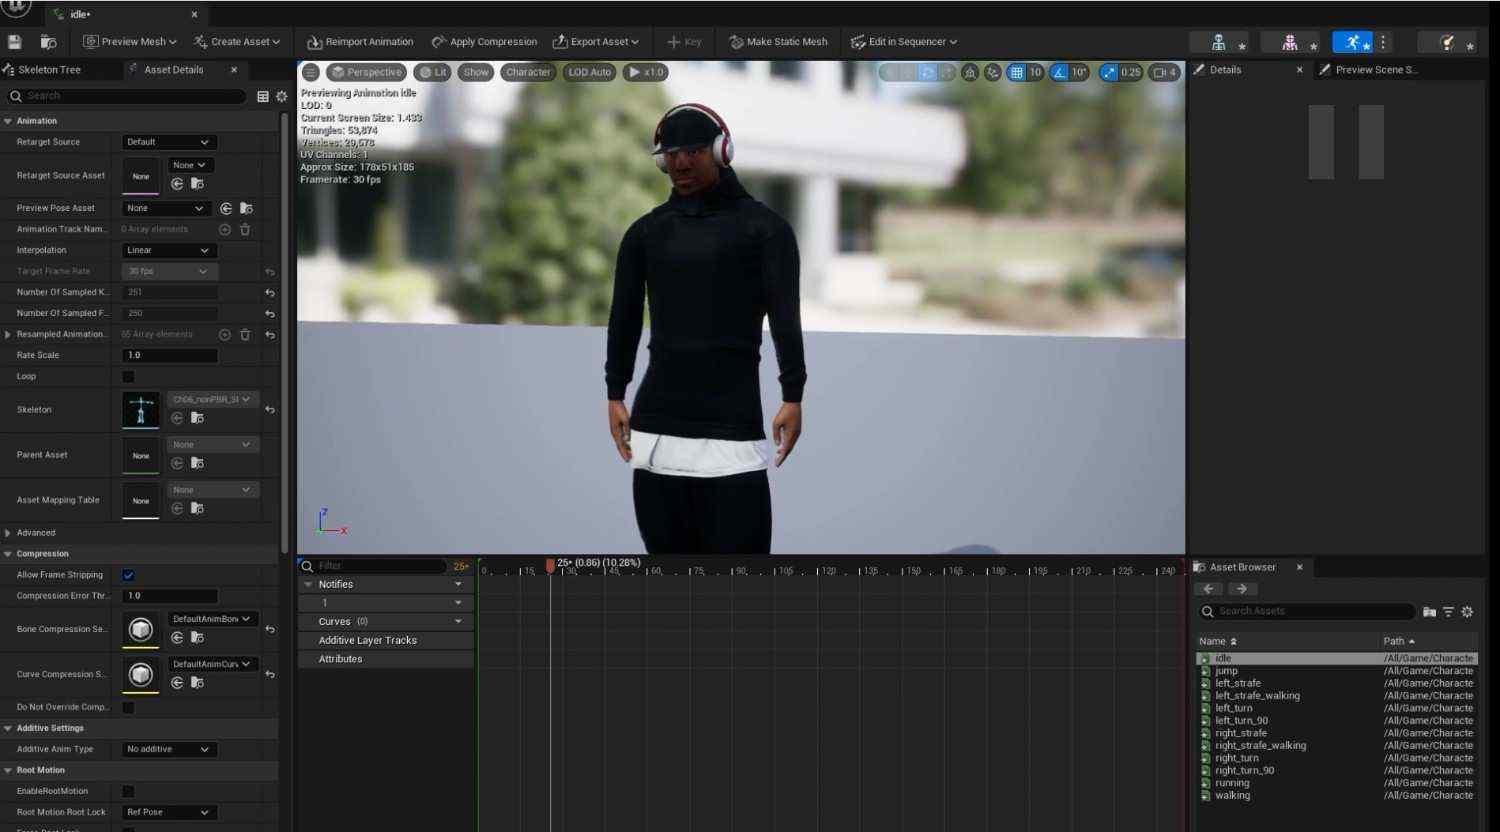Open the Root Motion Root Lock dropdown
The height and width of the screenshot is (832, 1500).
[x=168, y=812]
